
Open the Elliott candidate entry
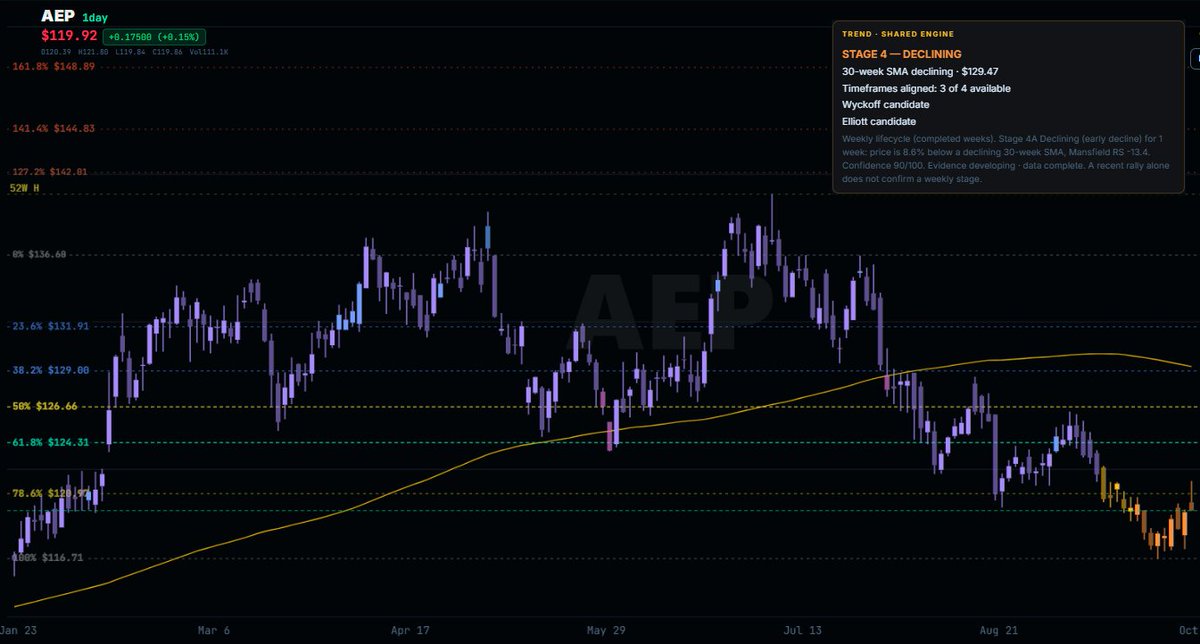click(879, 121)
